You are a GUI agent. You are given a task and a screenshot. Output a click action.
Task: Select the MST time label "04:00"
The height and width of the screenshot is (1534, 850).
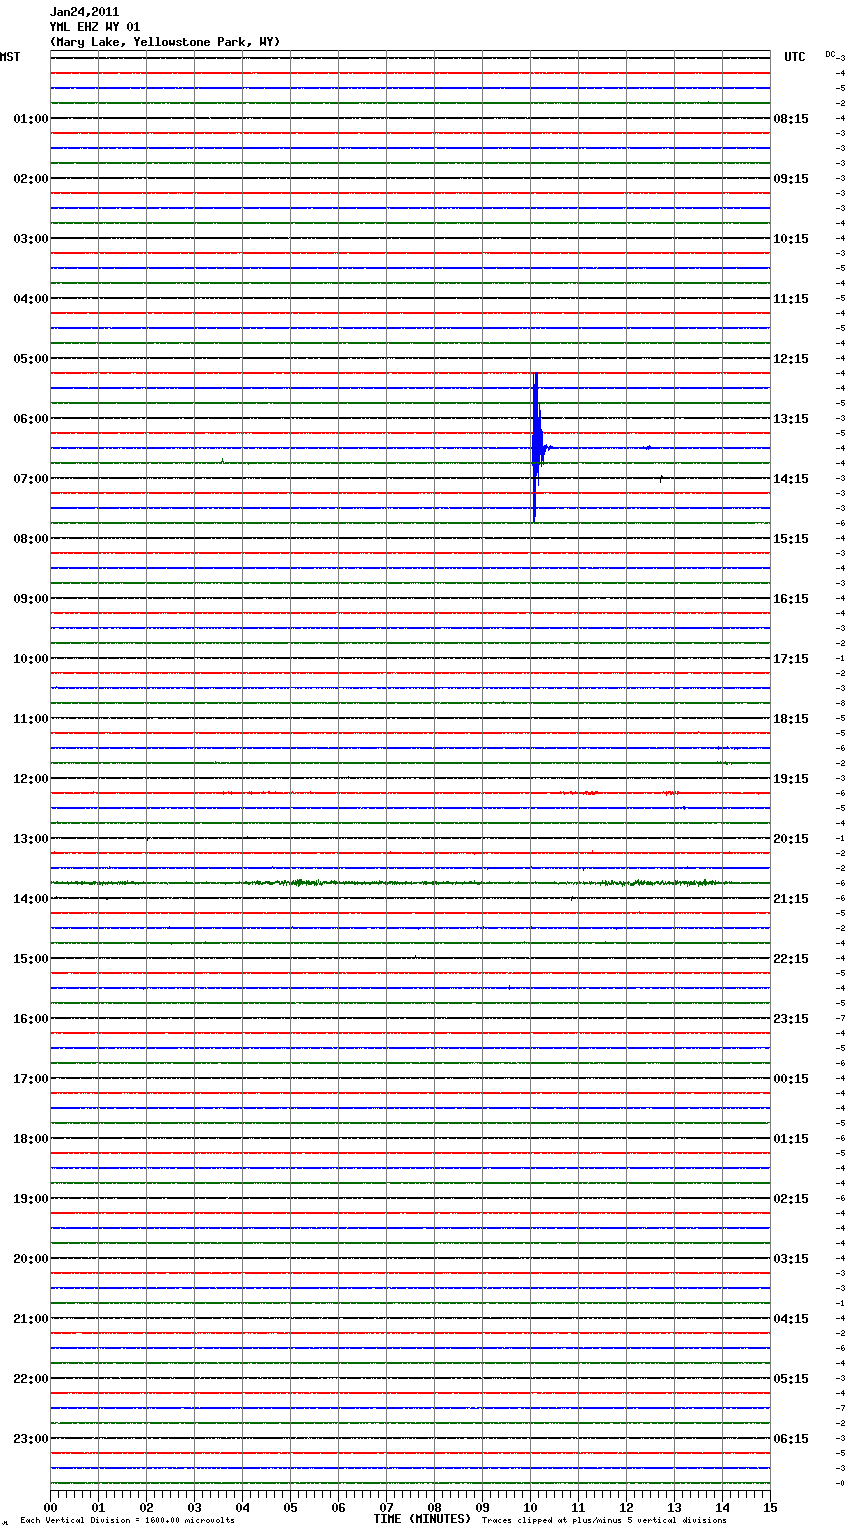click(31, 299)
